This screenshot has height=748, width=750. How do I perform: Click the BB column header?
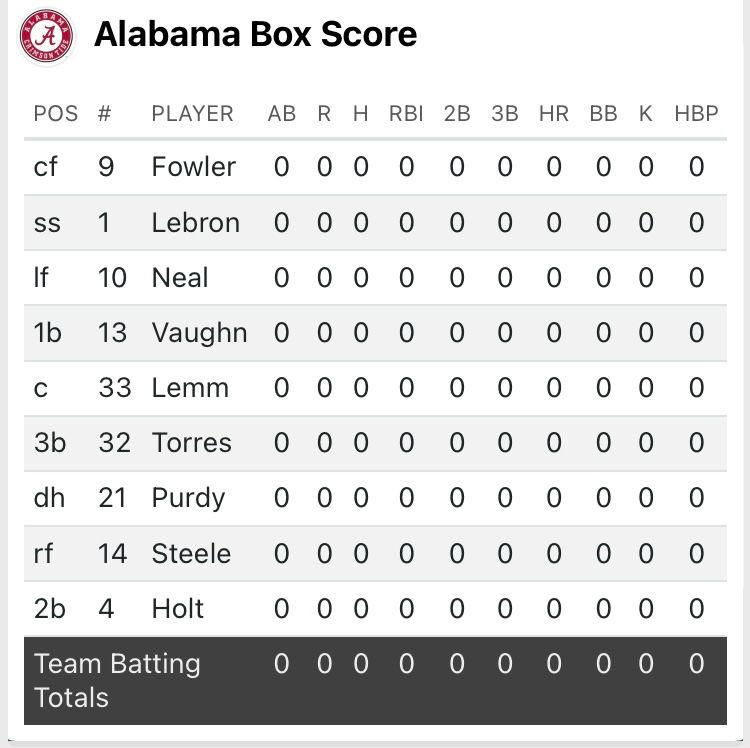(603, 113)
